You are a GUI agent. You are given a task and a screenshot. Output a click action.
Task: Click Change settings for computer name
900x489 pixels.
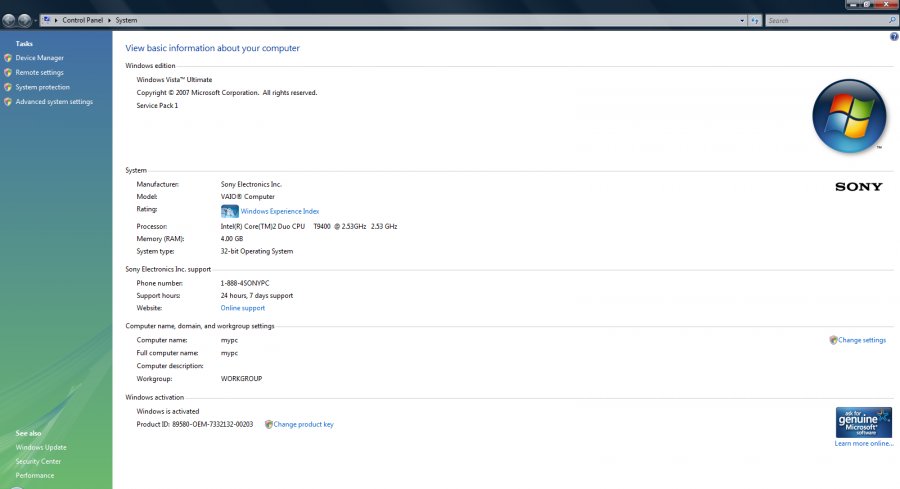point(862,340)
